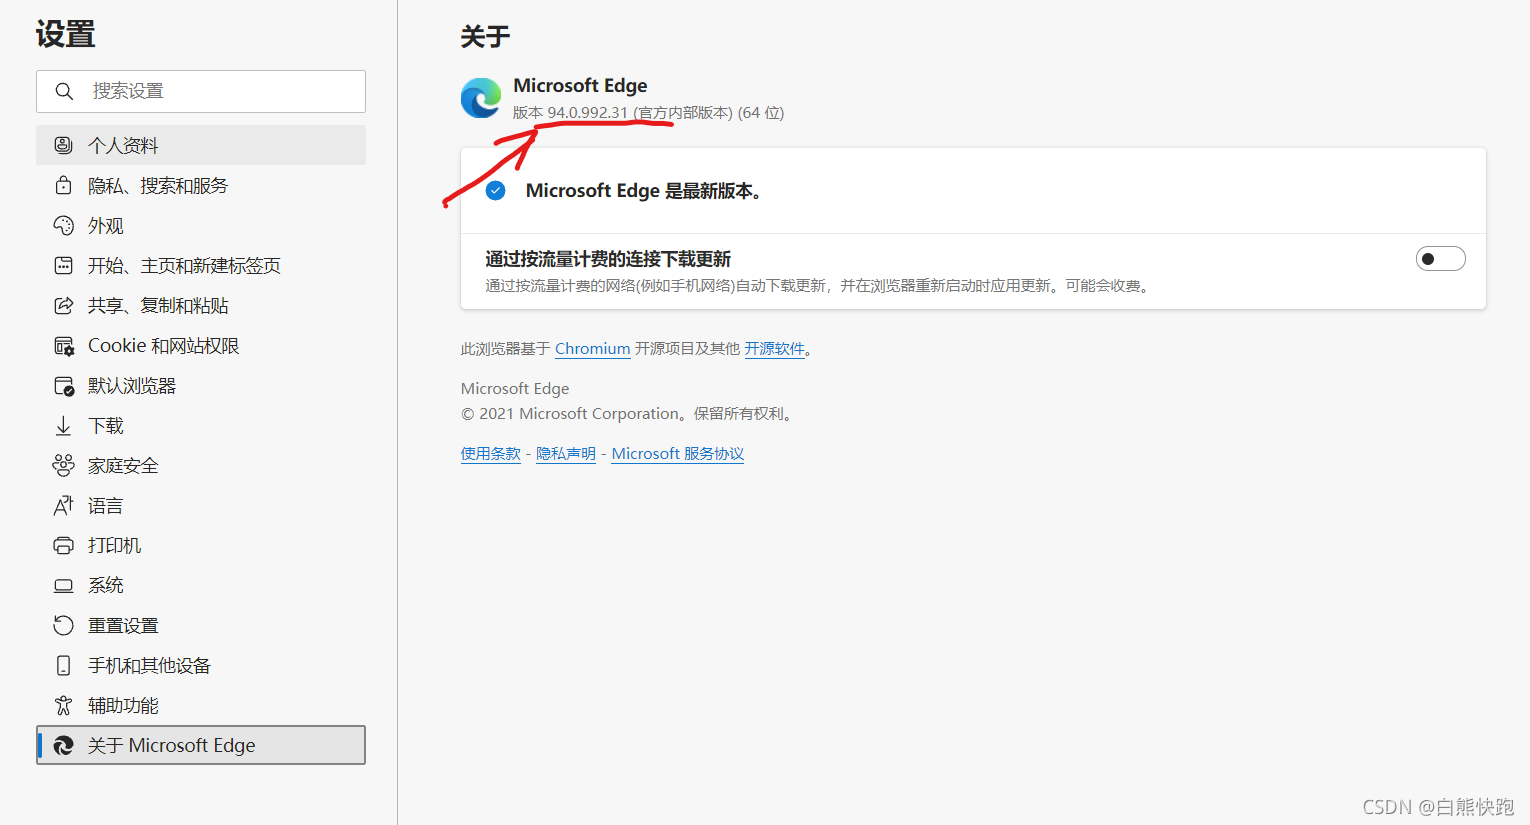Open 手机和其他设备 settings

201,665
